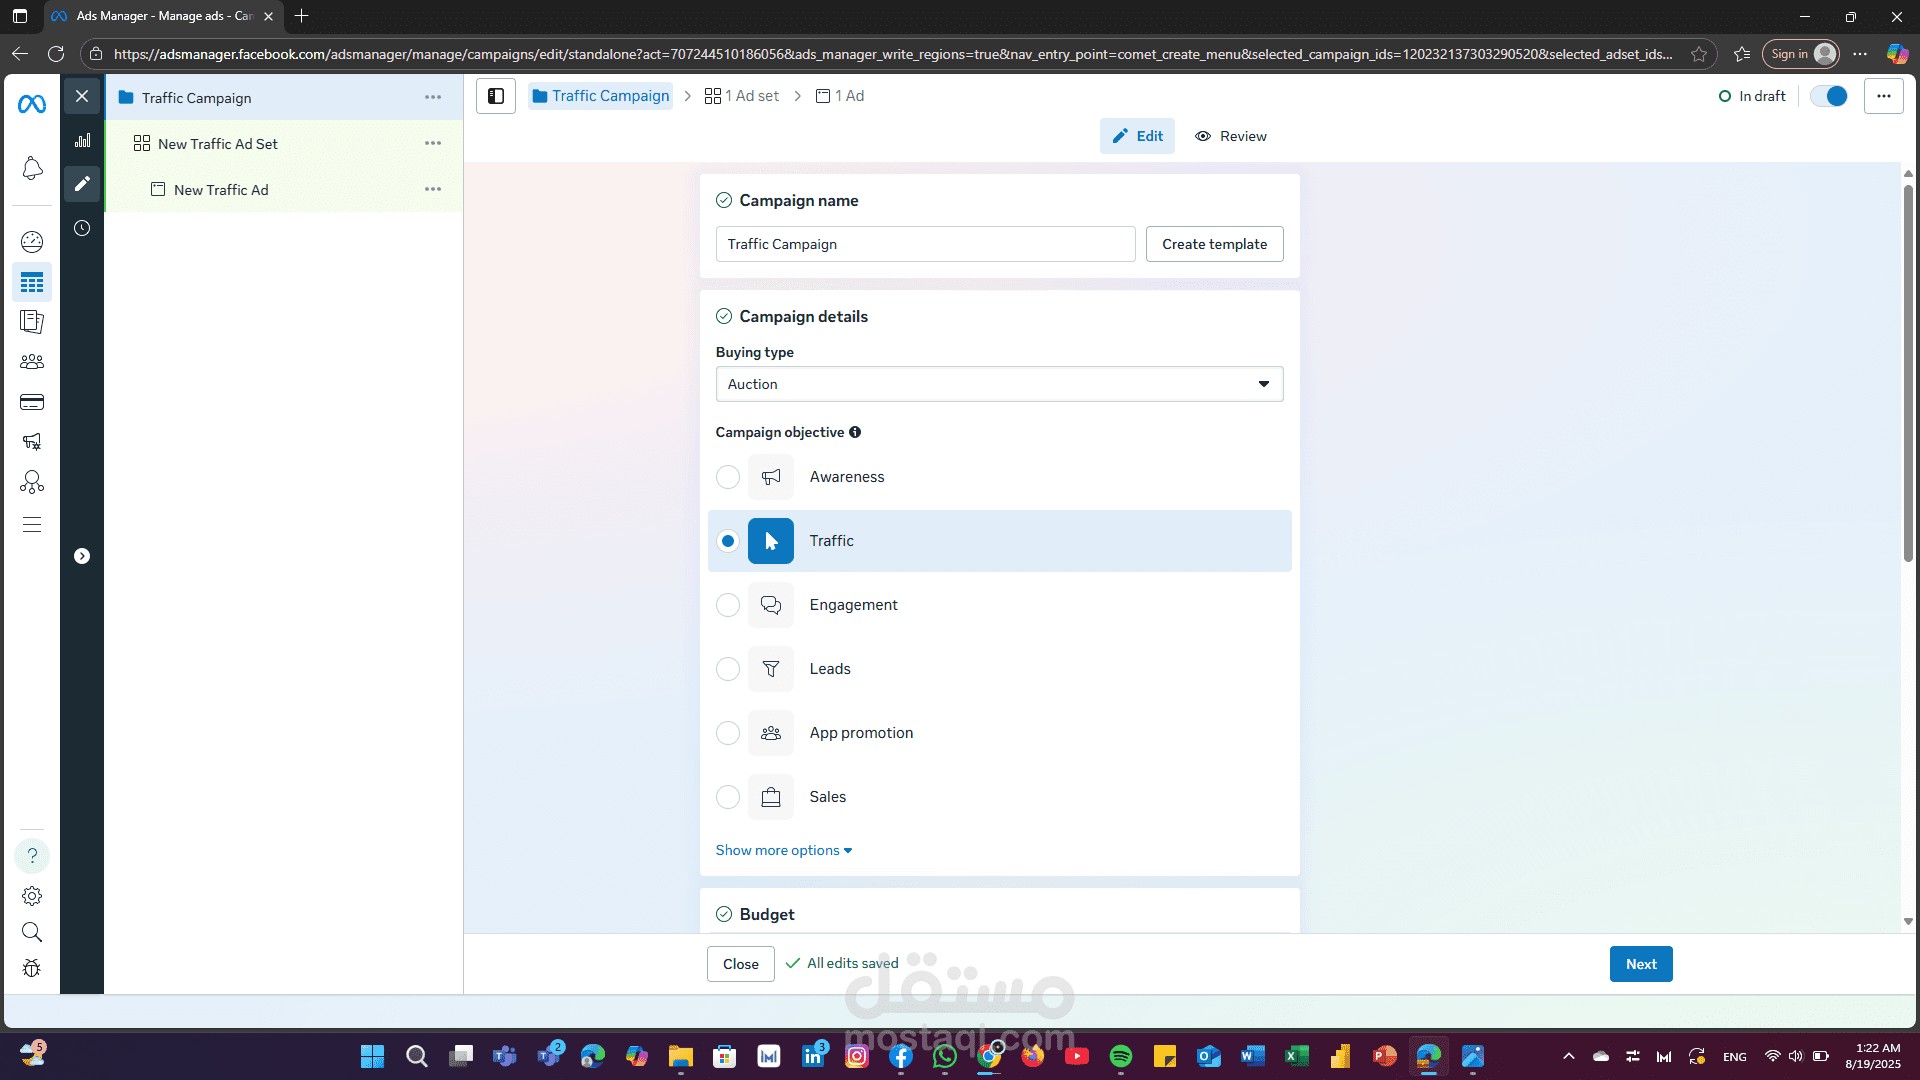Click the Leads funnel icon
The width and height of the screenshot is (1920, 1080).
point(771,669)
